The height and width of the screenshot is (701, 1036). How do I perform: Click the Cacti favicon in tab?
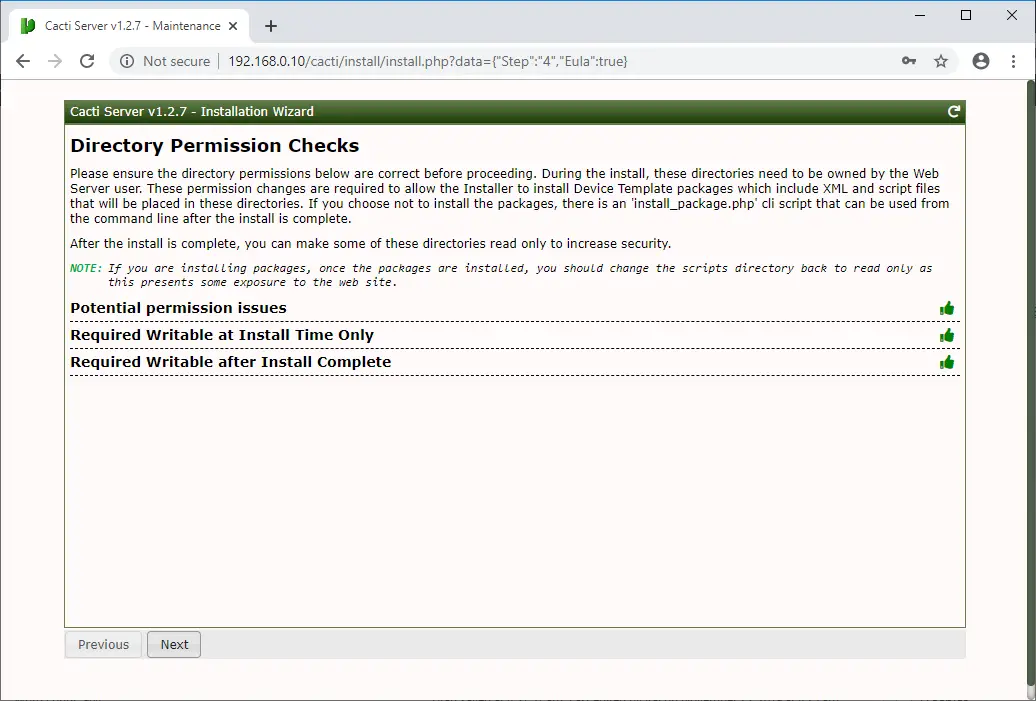(28, 26)
